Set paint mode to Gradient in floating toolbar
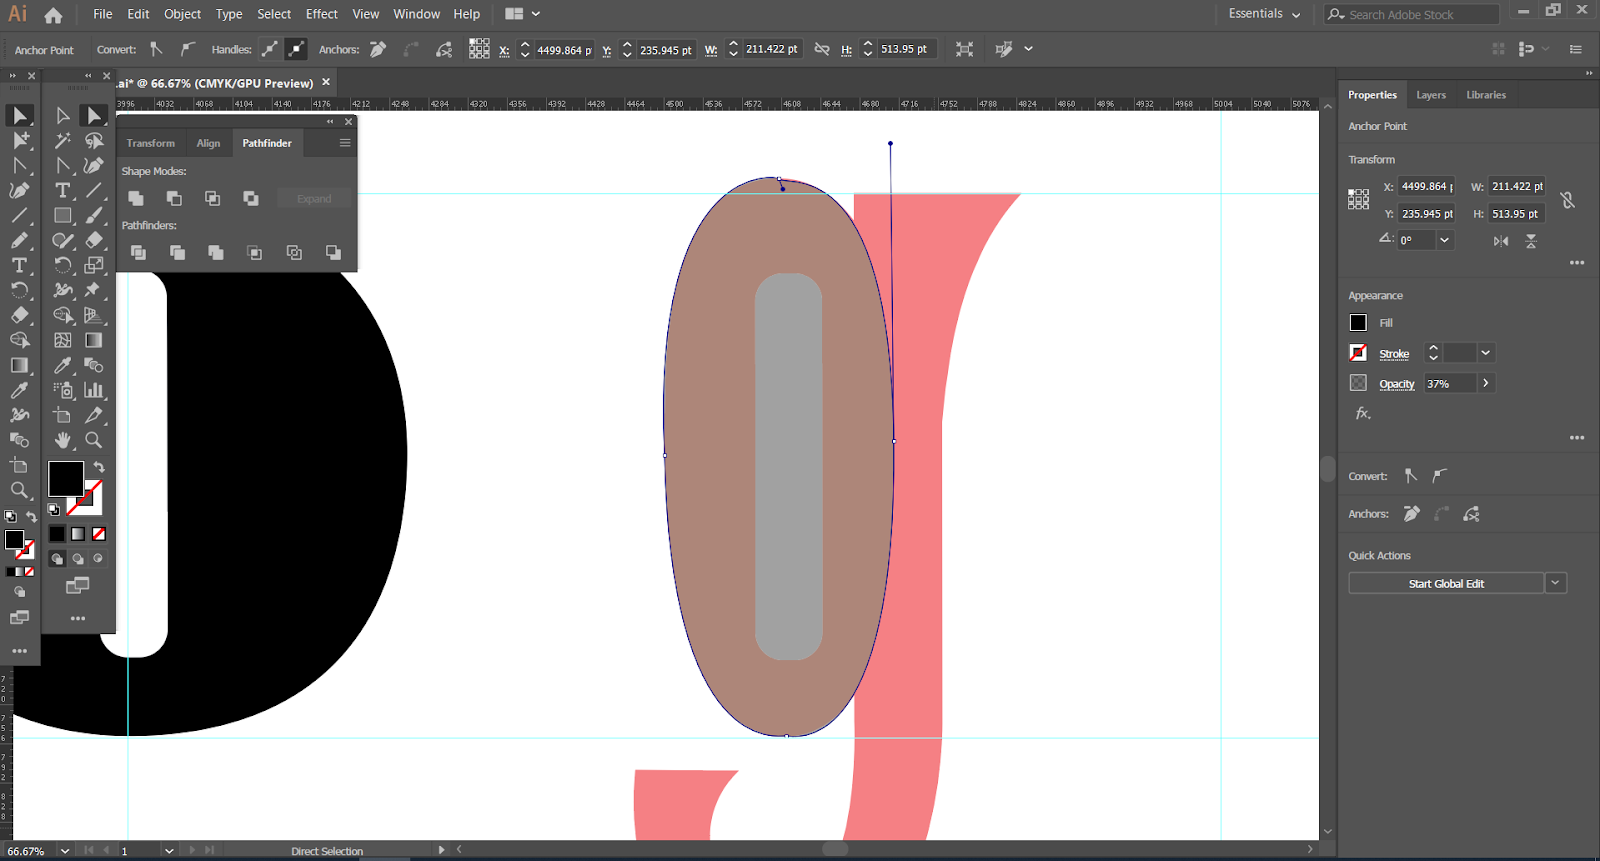This screenshot has height=861, width=1600. pos(78,534)
